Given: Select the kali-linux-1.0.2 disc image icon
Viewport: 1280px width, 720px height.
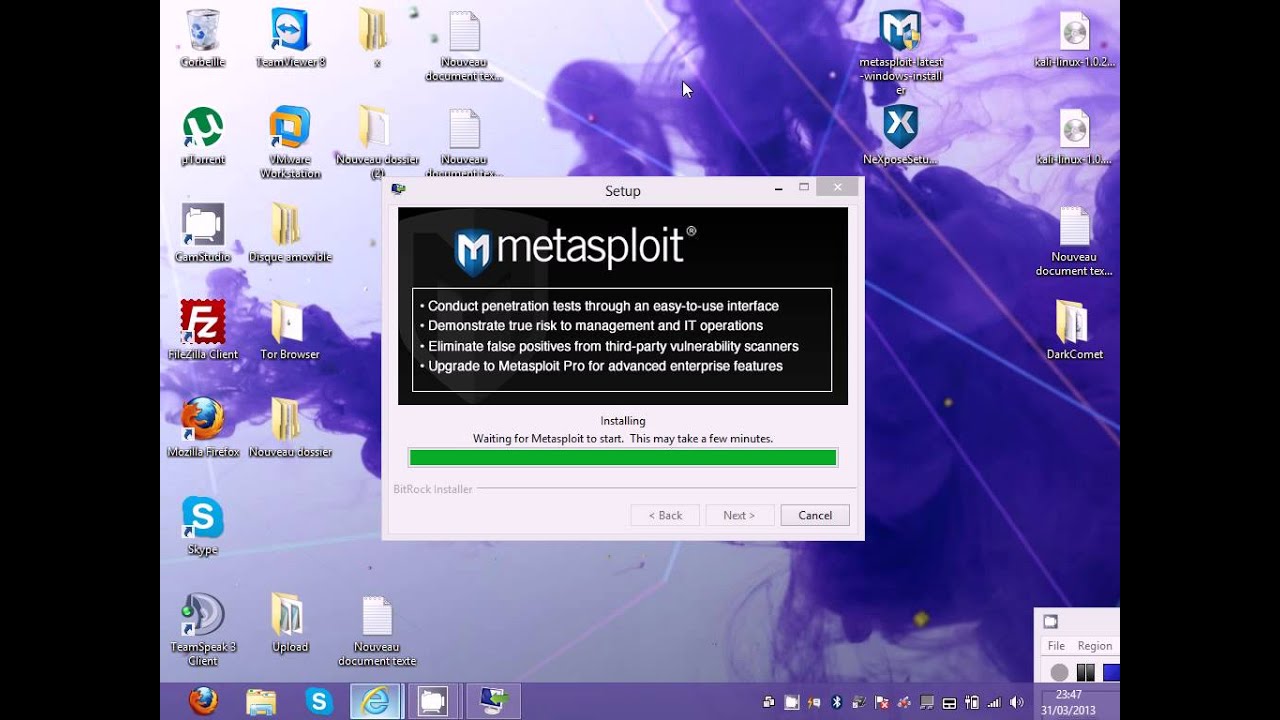Looking at the screenshot, I should [1075, 38].
